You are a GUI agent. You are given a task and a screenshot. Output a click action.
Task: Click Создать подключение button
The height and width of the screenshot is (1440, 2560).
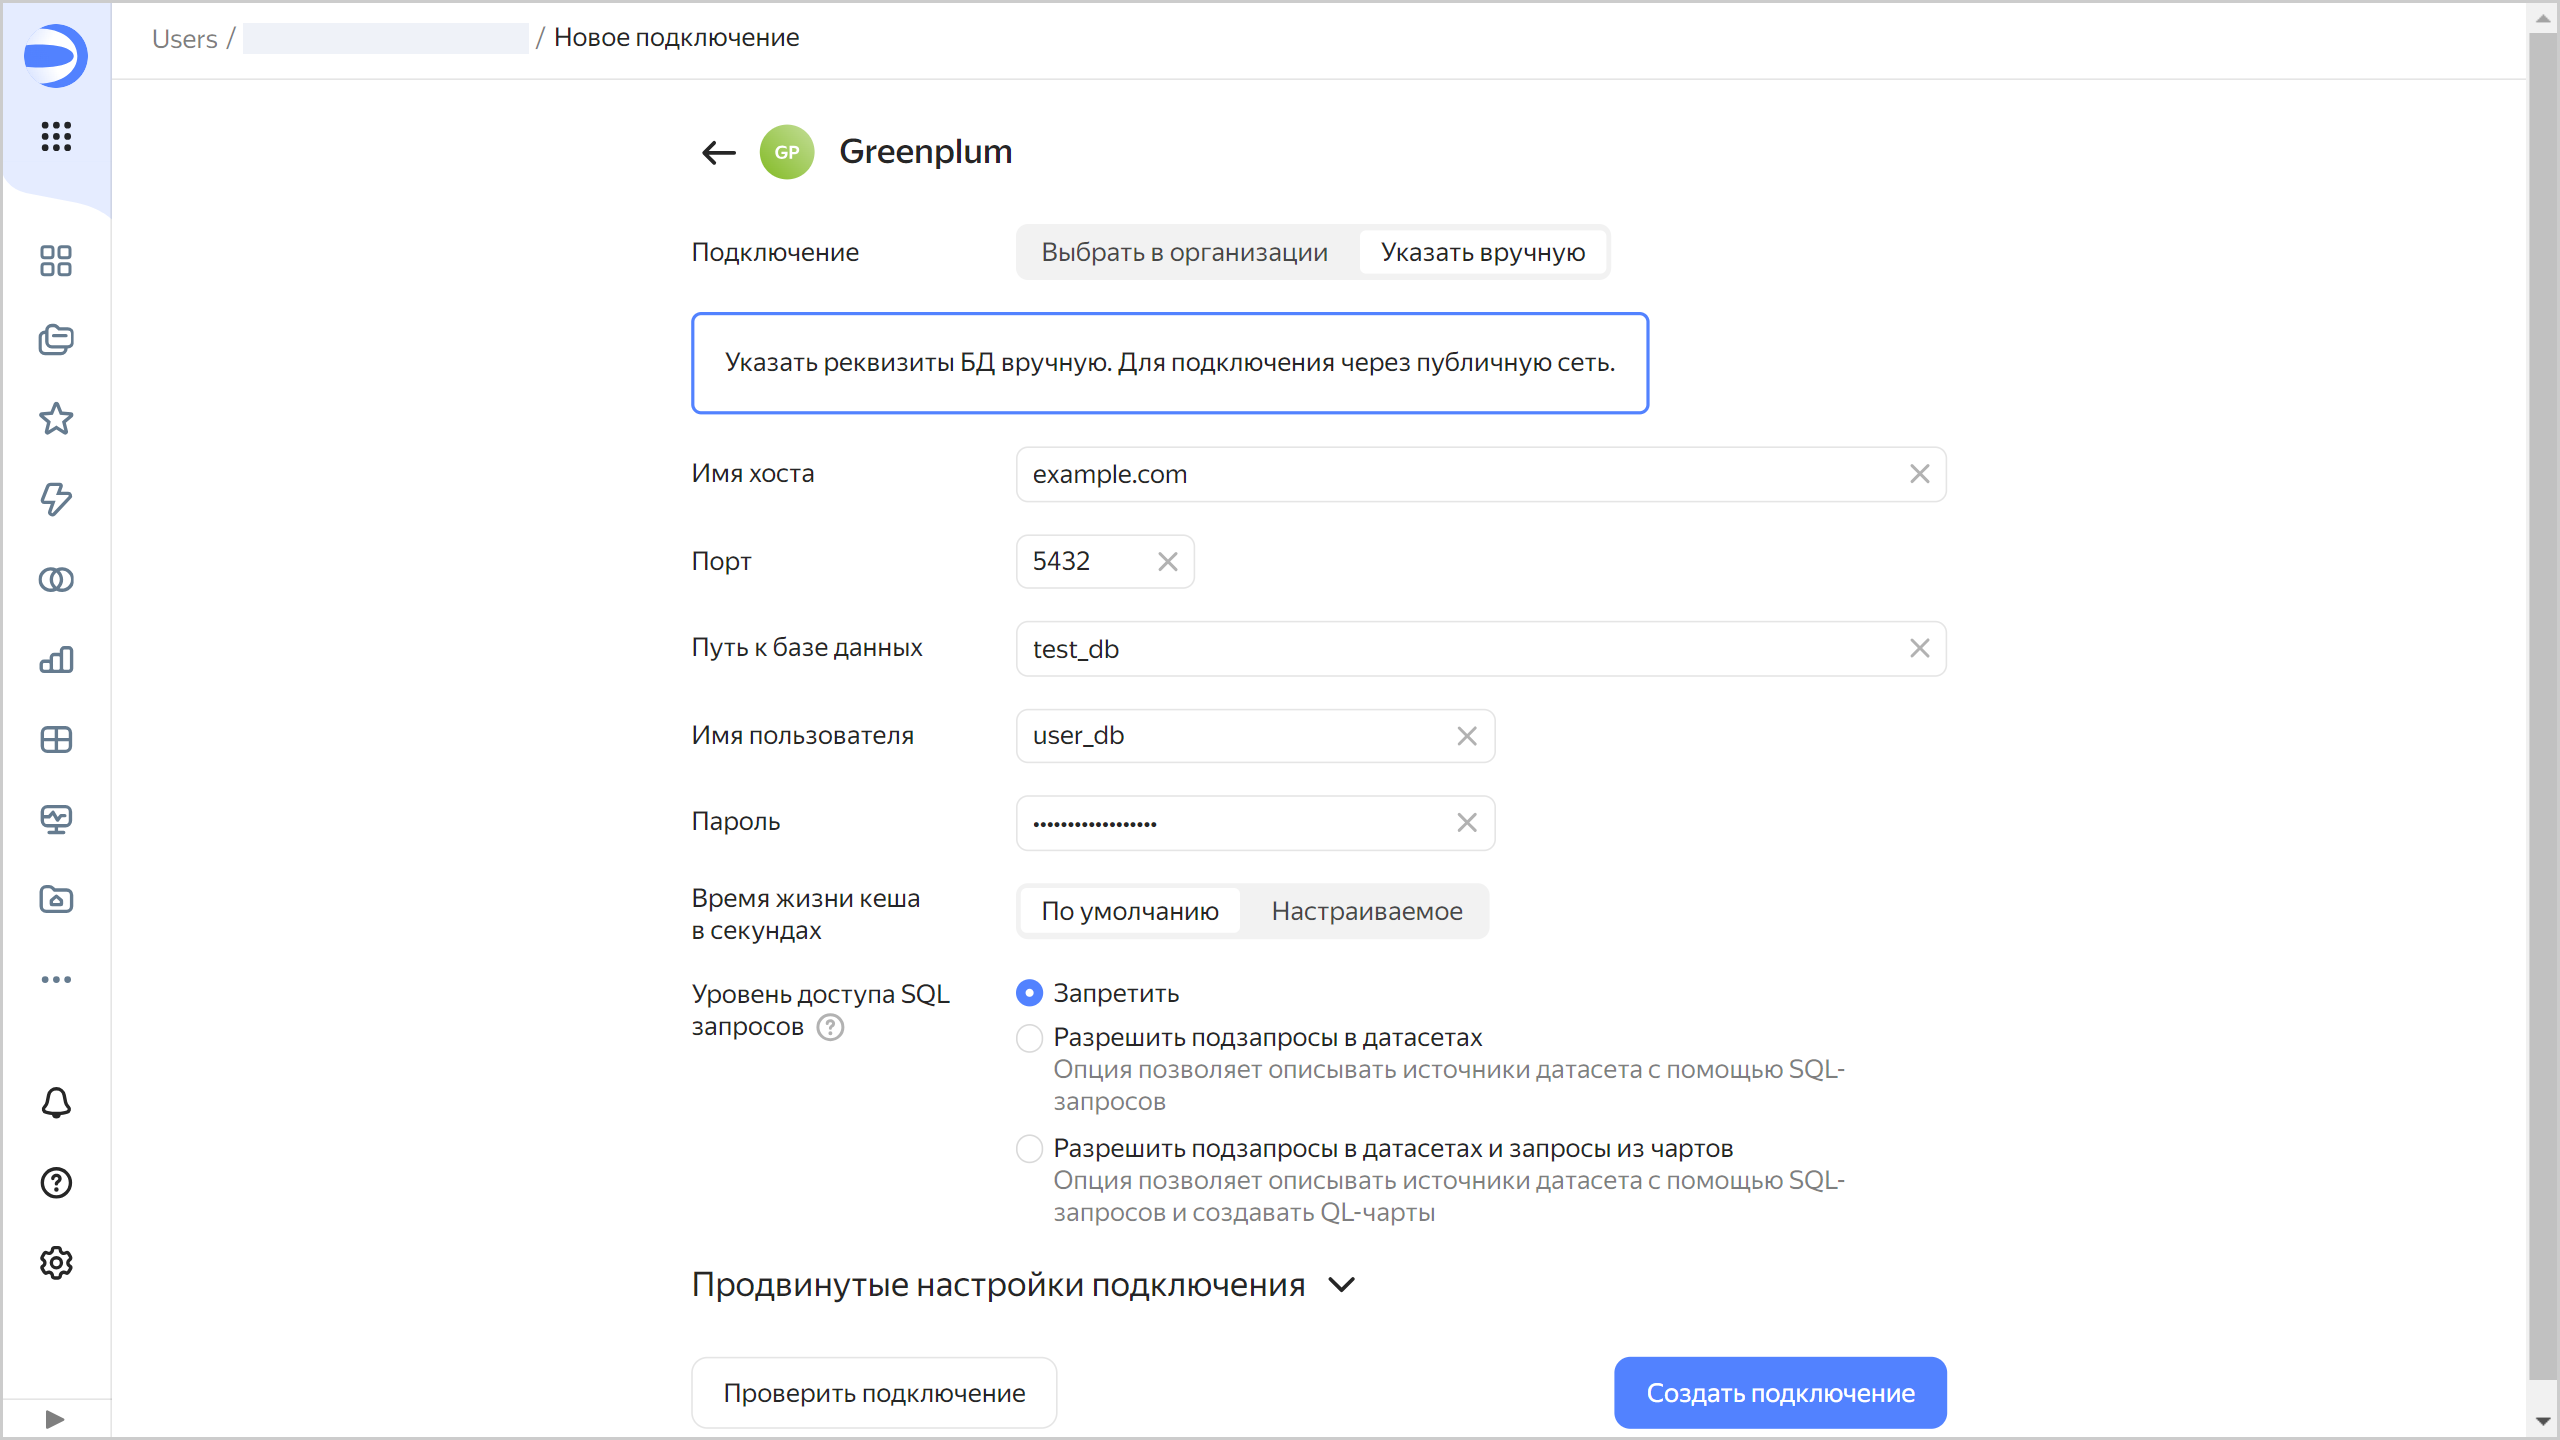(1780, 1393)
